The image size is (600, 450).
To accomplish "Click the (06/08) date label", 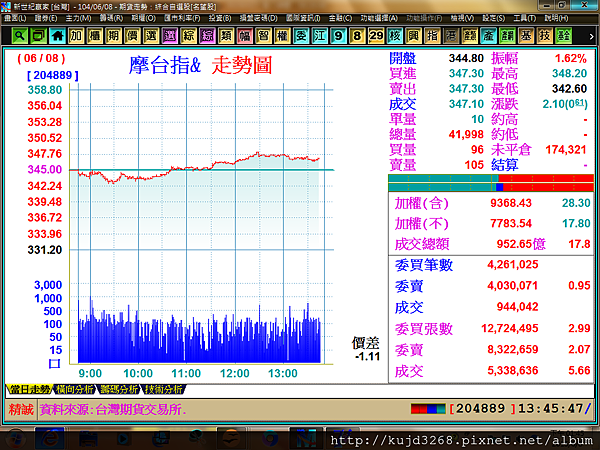I will coord(41,58).
